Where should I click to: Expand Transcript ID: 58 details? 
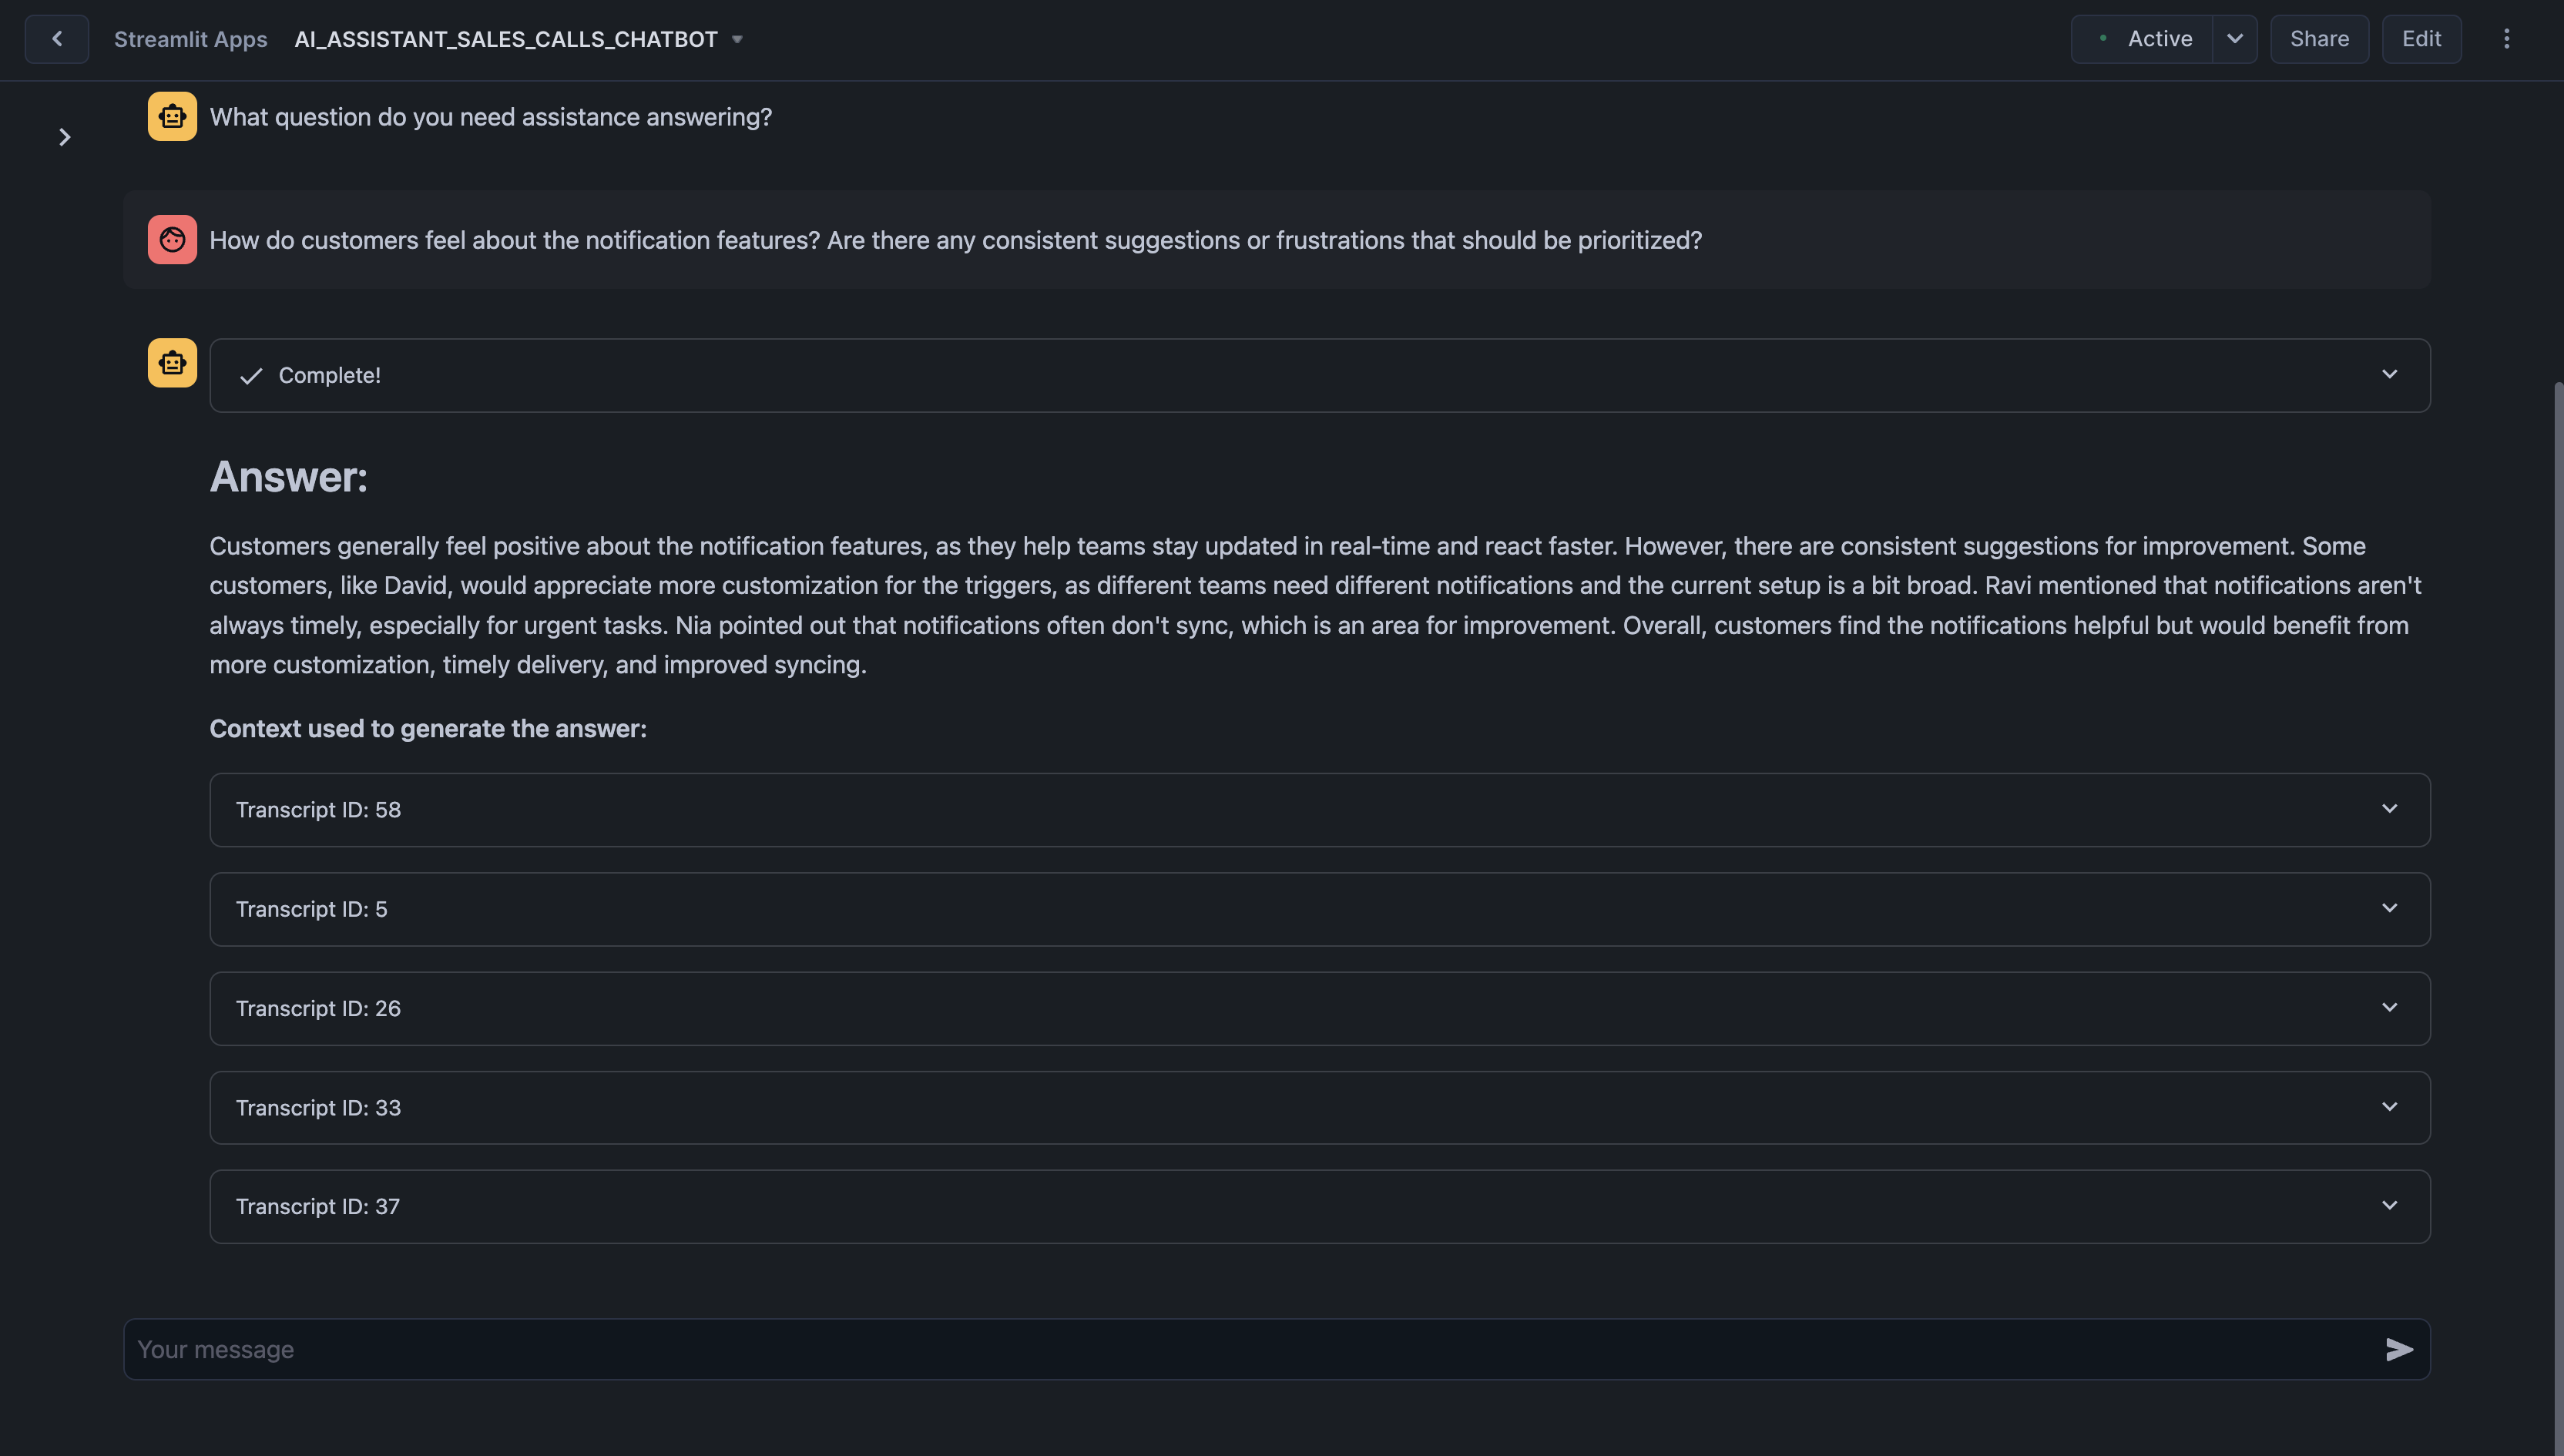point(2390,809)
